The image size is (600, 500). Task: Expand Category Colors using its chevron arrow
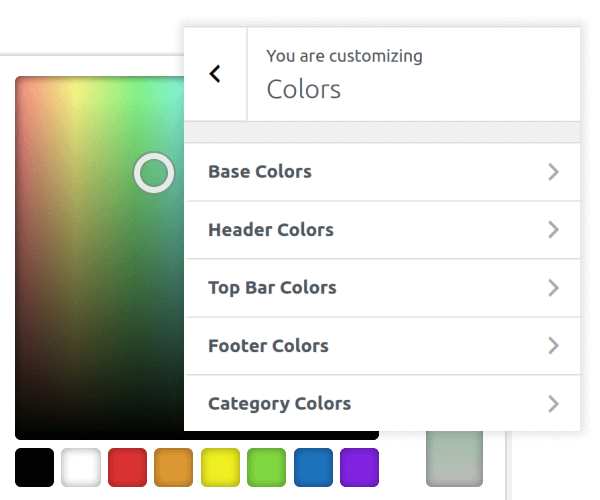(553, 404)
